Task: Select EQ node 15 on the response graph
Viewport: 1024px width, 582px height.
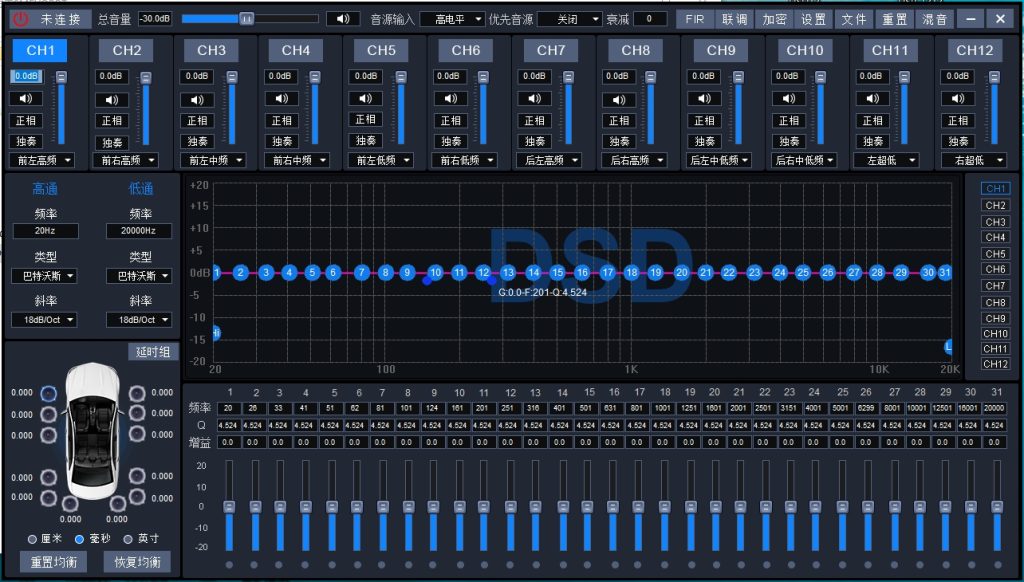Action: pos(557,272)
